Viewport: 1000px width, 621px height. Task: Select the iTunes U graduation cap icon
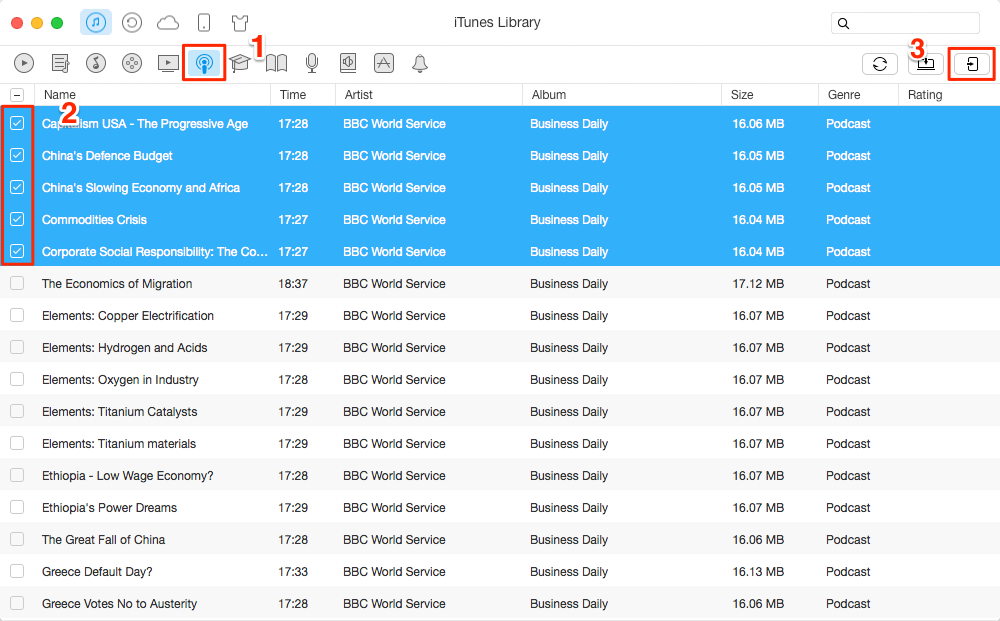point(240,63)
